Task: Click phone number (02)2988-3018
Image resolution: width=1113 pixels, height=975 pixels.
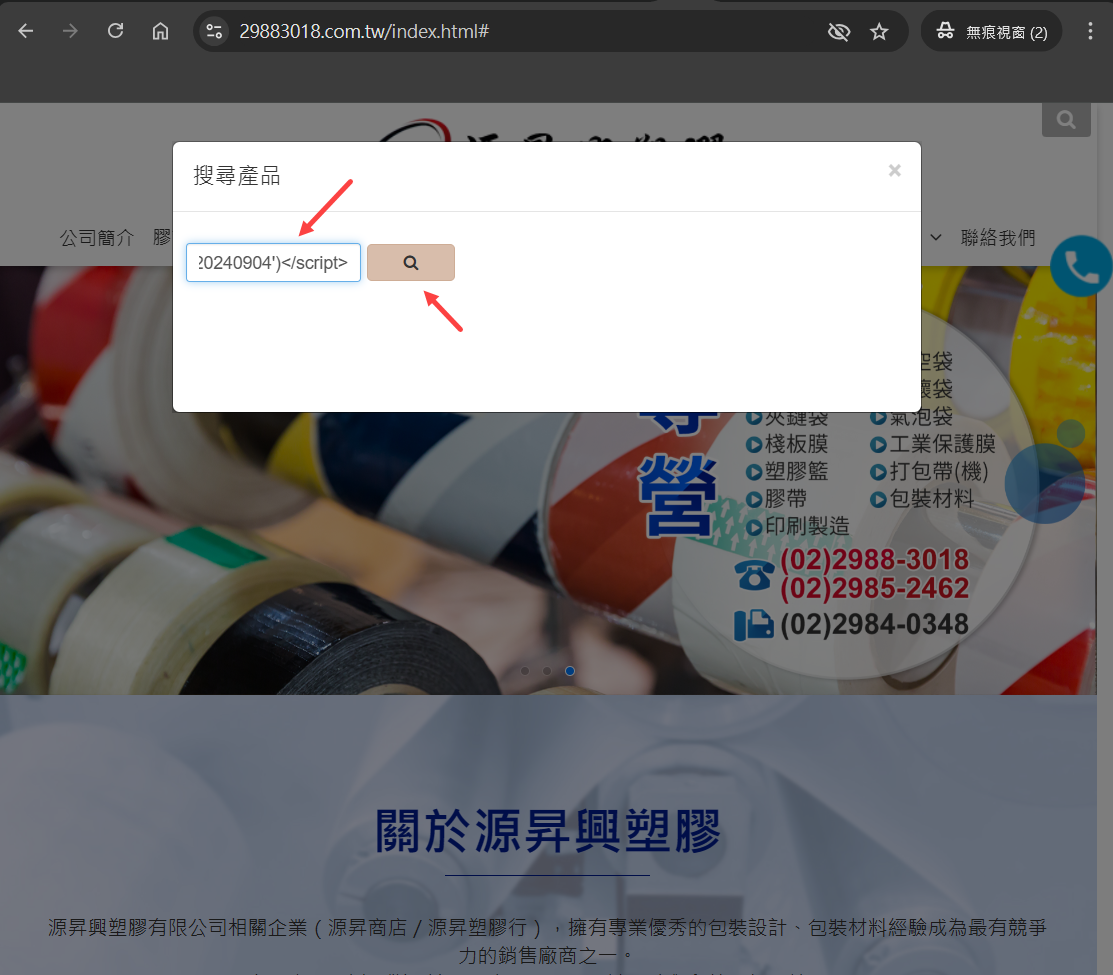Action: click(x=874, y=560)
